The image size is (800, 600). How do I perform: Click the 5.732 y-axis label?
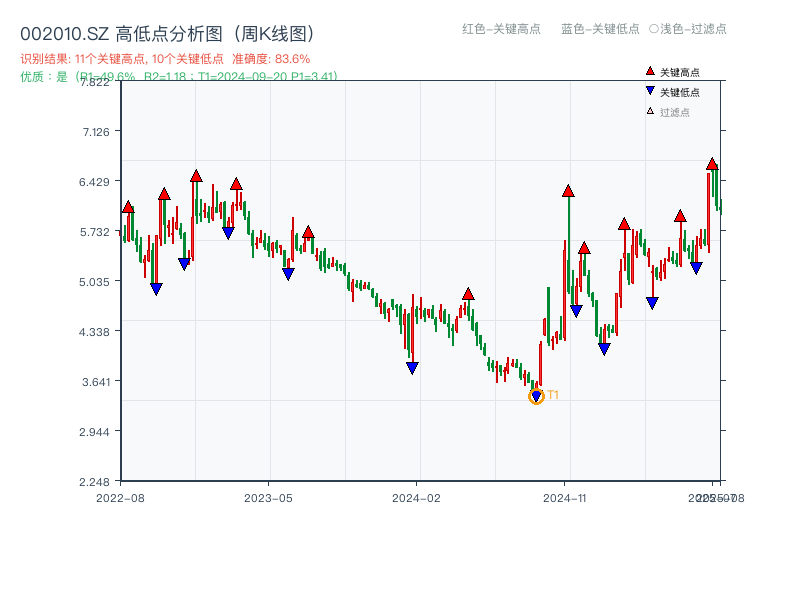pyautogui.click(x=94, y=232)
